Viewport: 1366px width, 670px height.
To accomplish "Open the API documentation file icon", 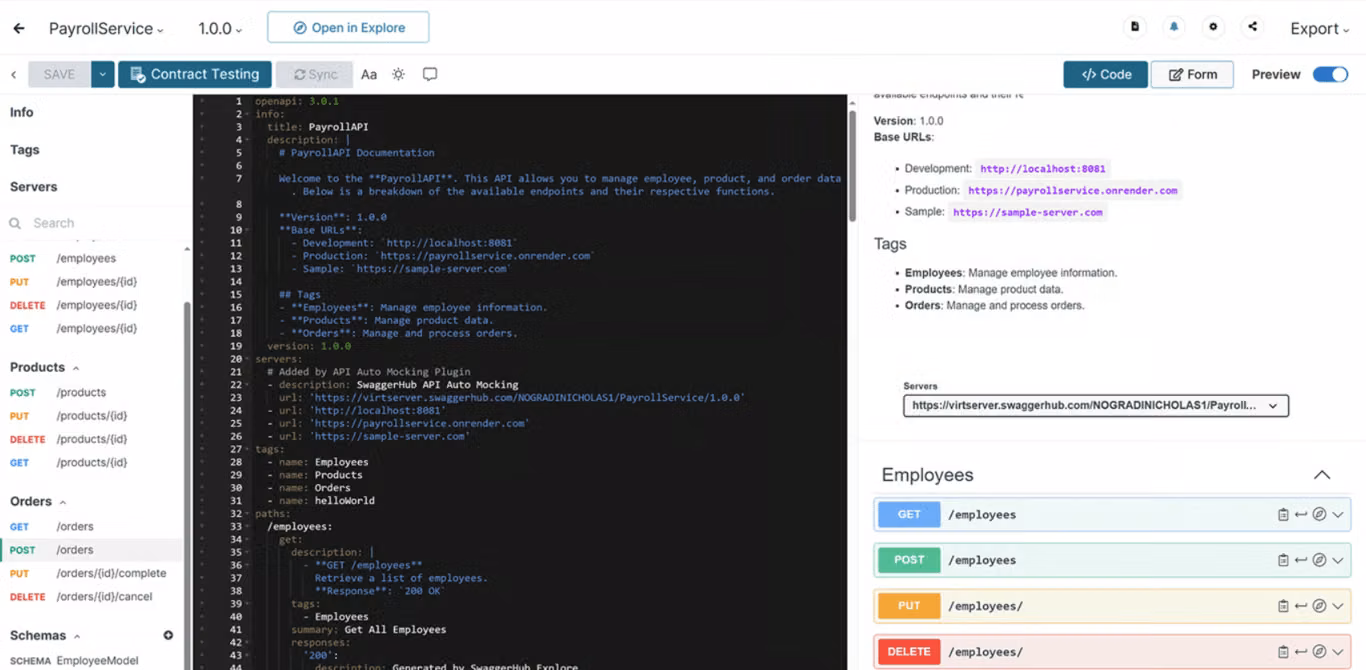I will click(x=1137, y=27).
